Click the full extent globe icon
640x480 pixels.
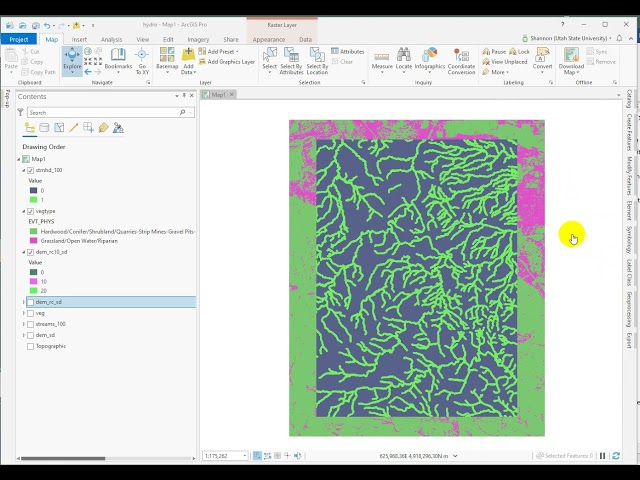point(88,51)
